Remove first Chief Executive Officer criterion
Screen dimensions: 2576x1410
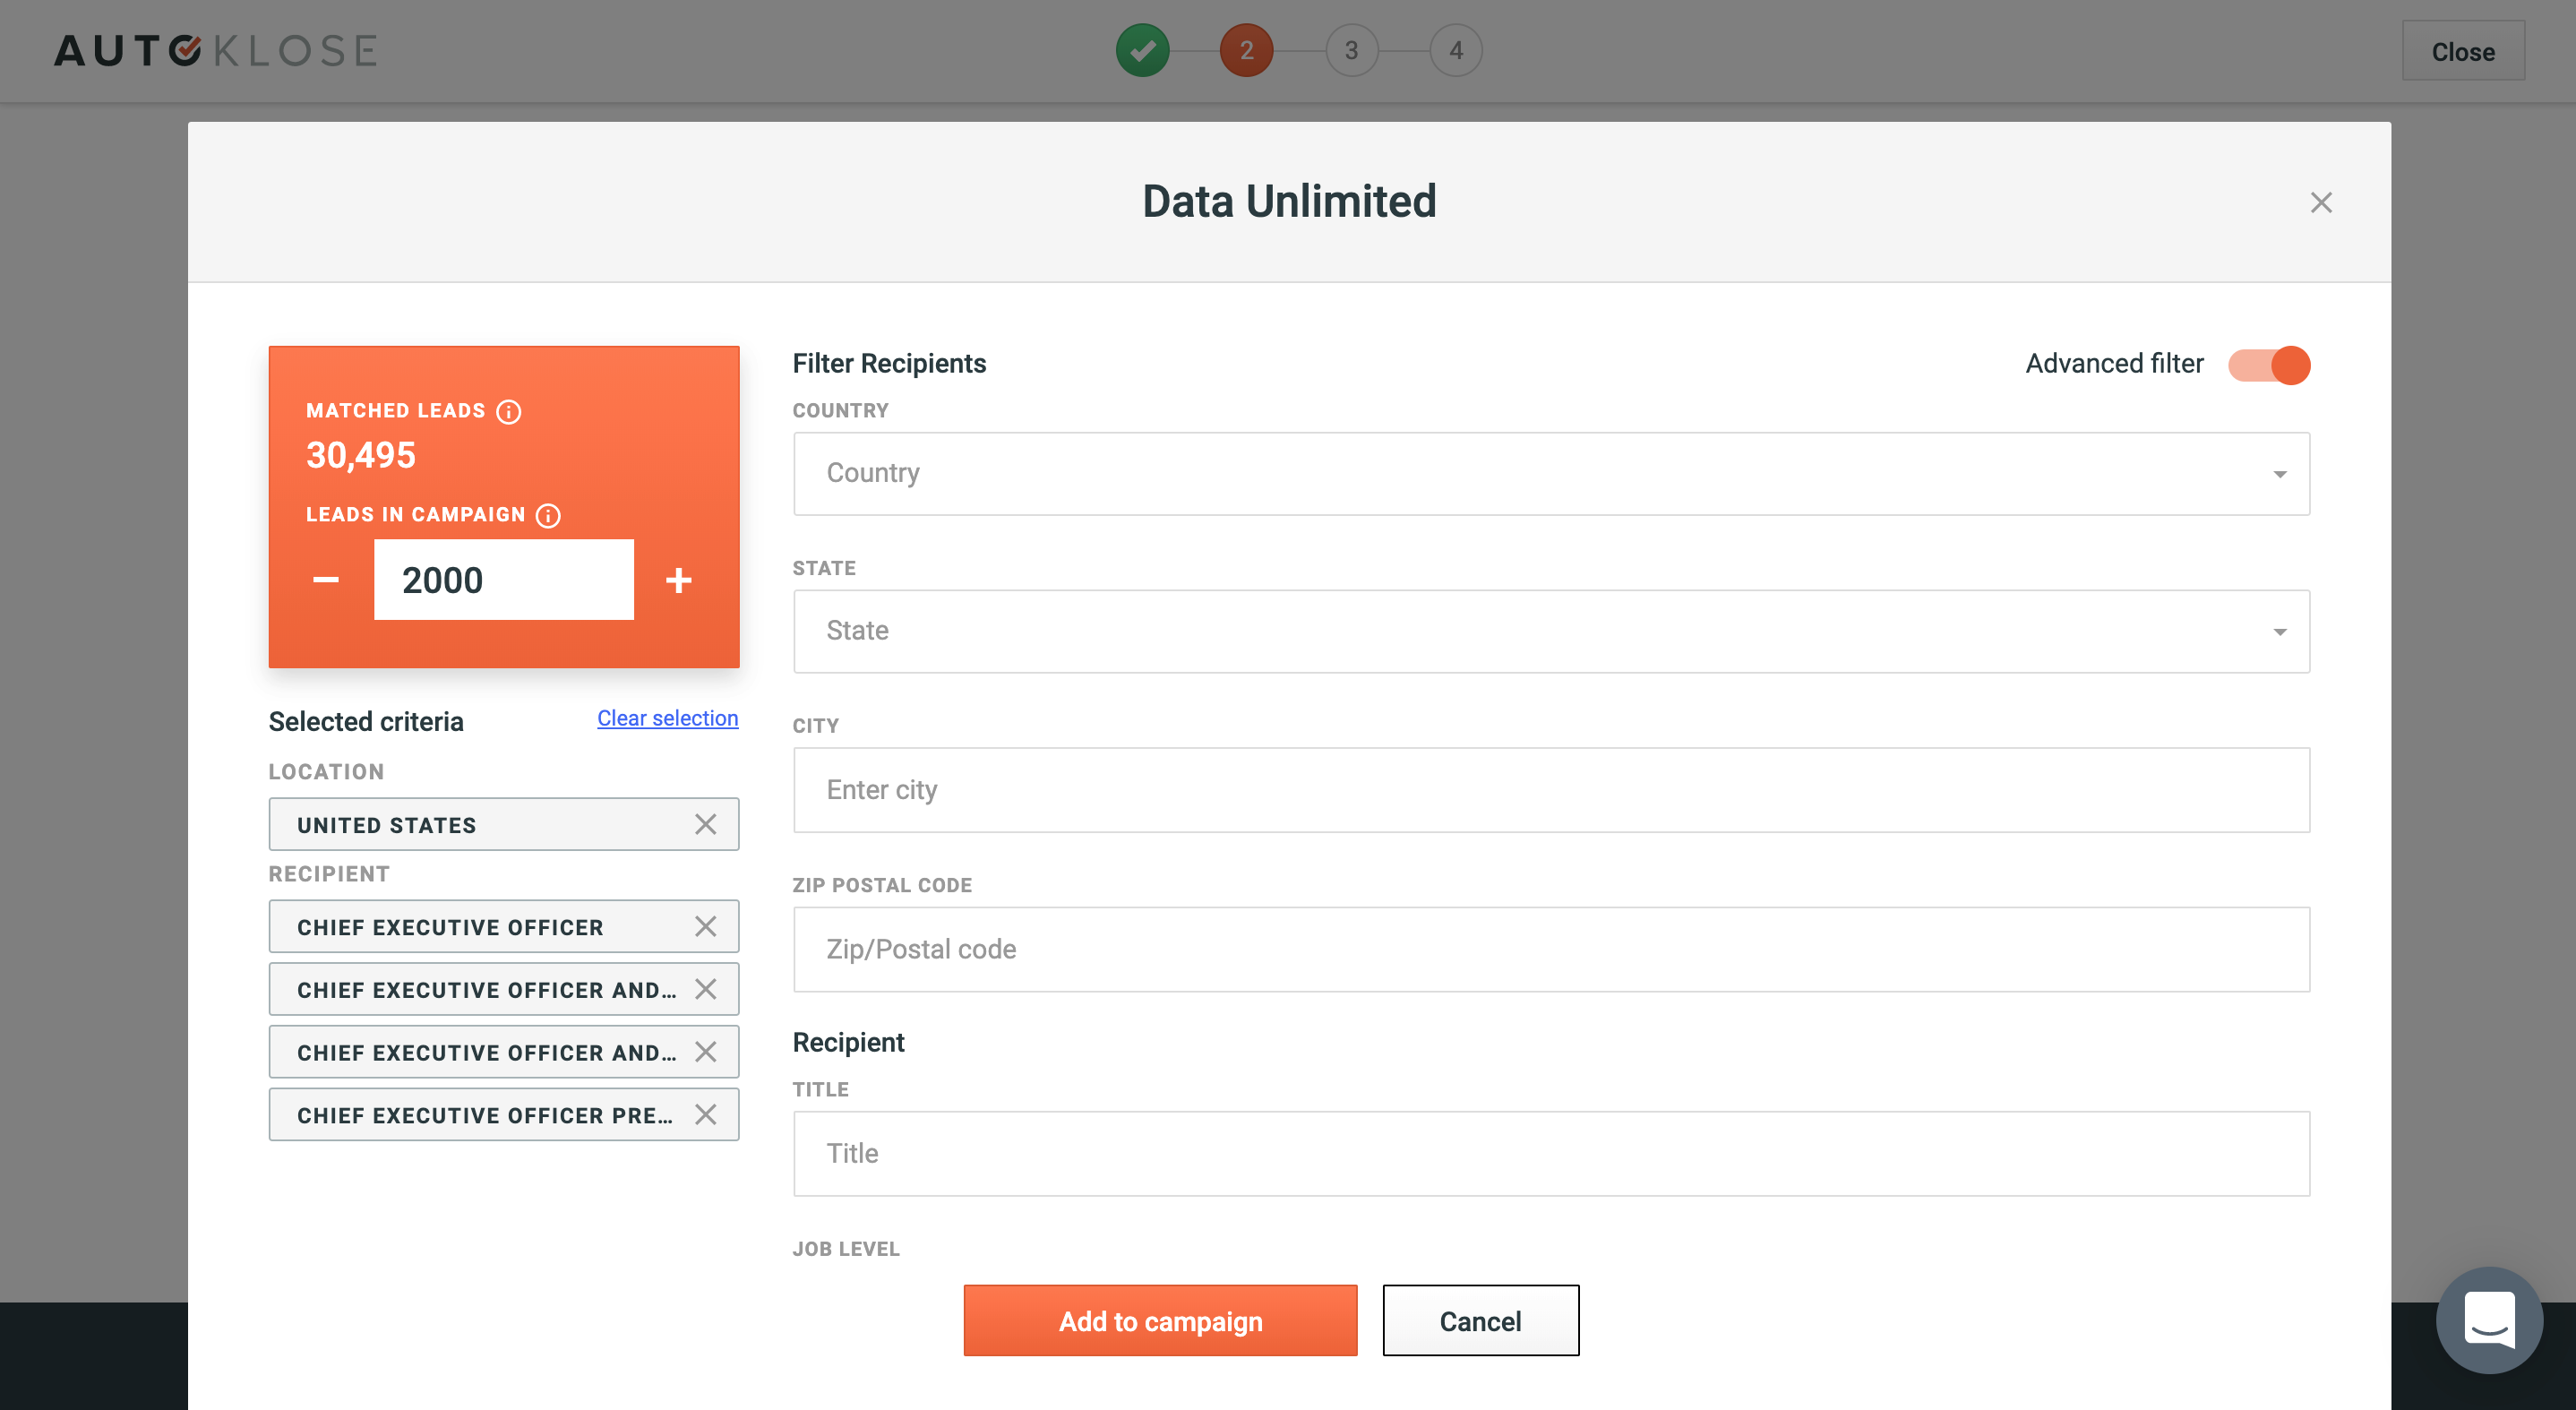point(705,926)
